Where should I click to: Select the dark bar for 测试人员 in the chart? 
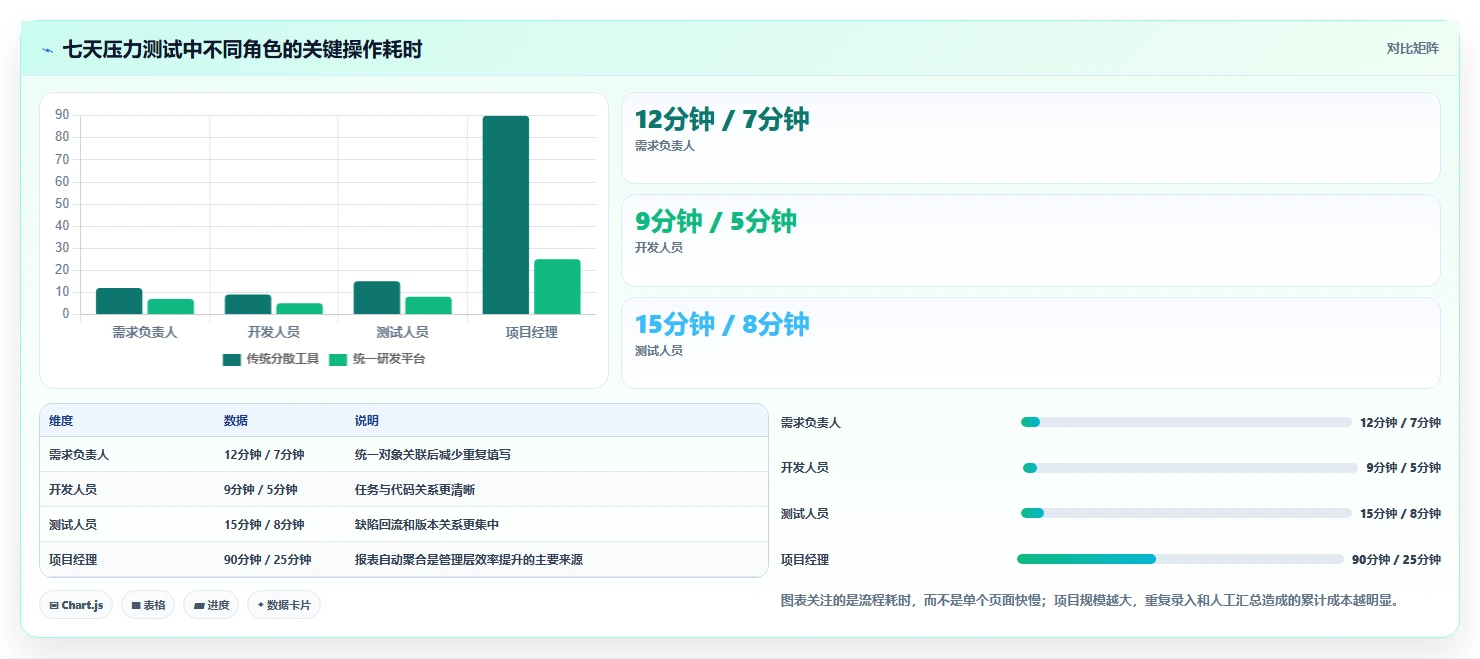(377, 298)
